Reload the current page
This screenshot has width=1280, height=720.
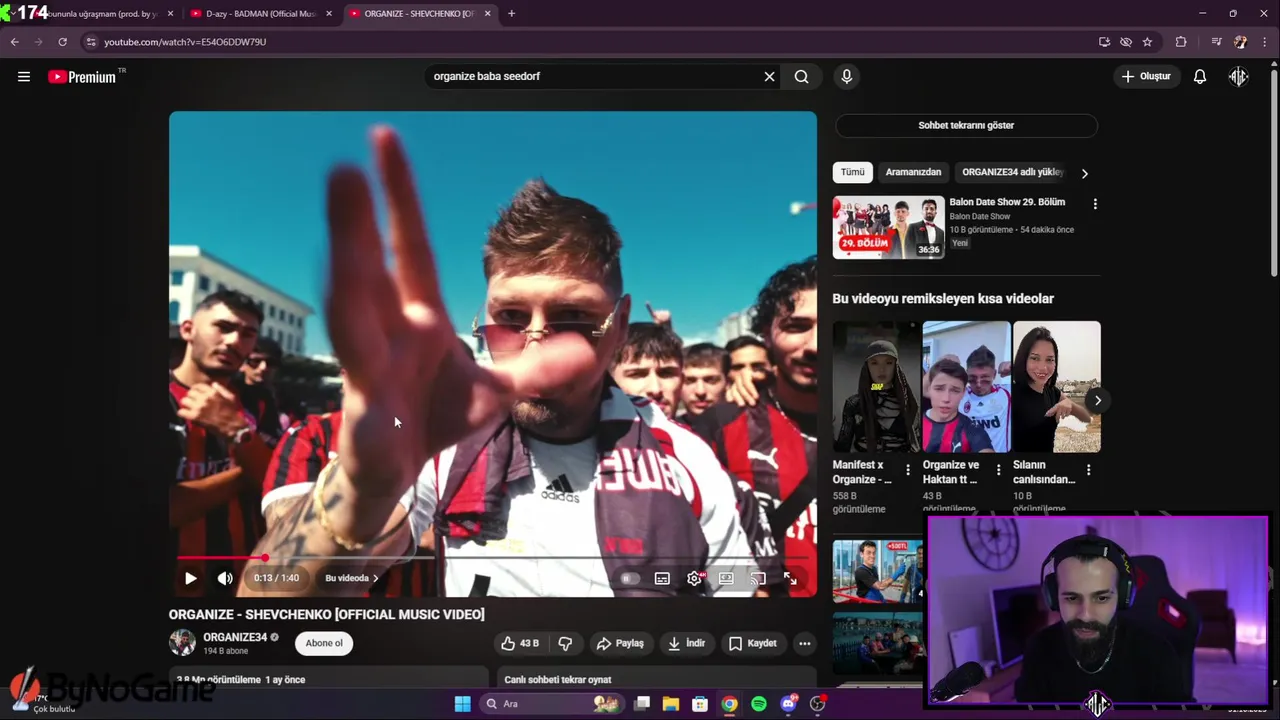point(62,42)
